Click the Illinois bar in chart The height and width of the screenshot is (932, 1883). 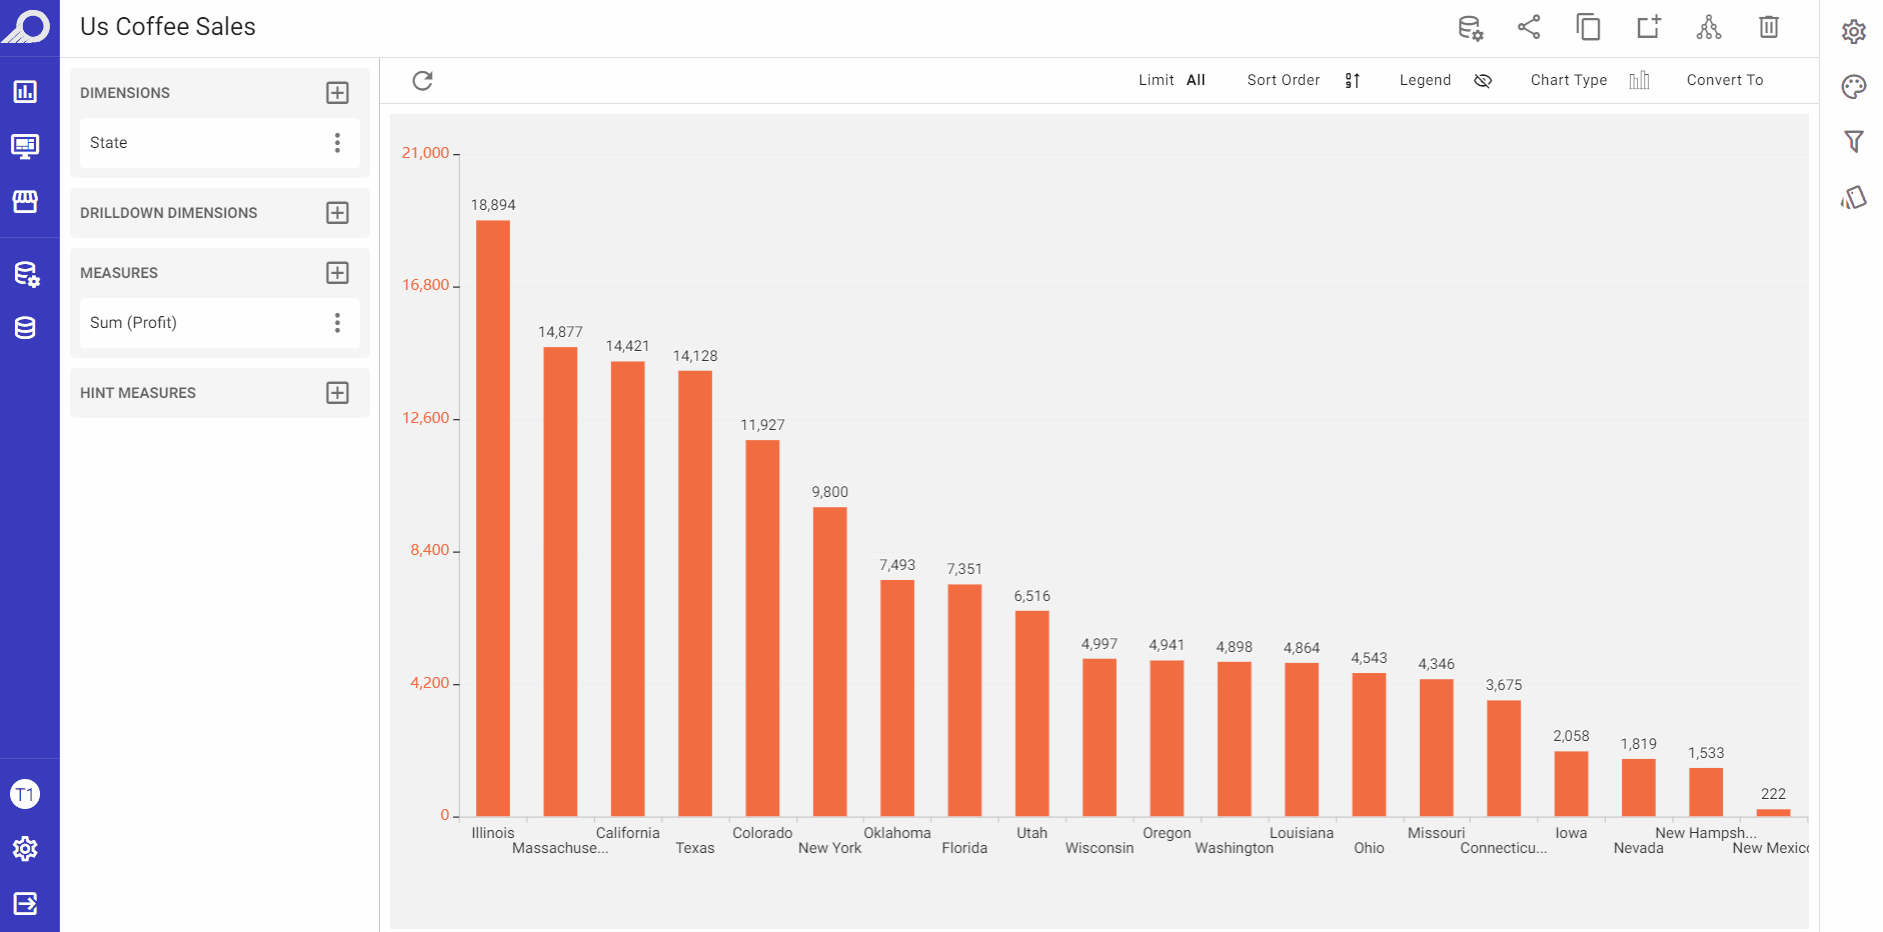tap(493, 518)
